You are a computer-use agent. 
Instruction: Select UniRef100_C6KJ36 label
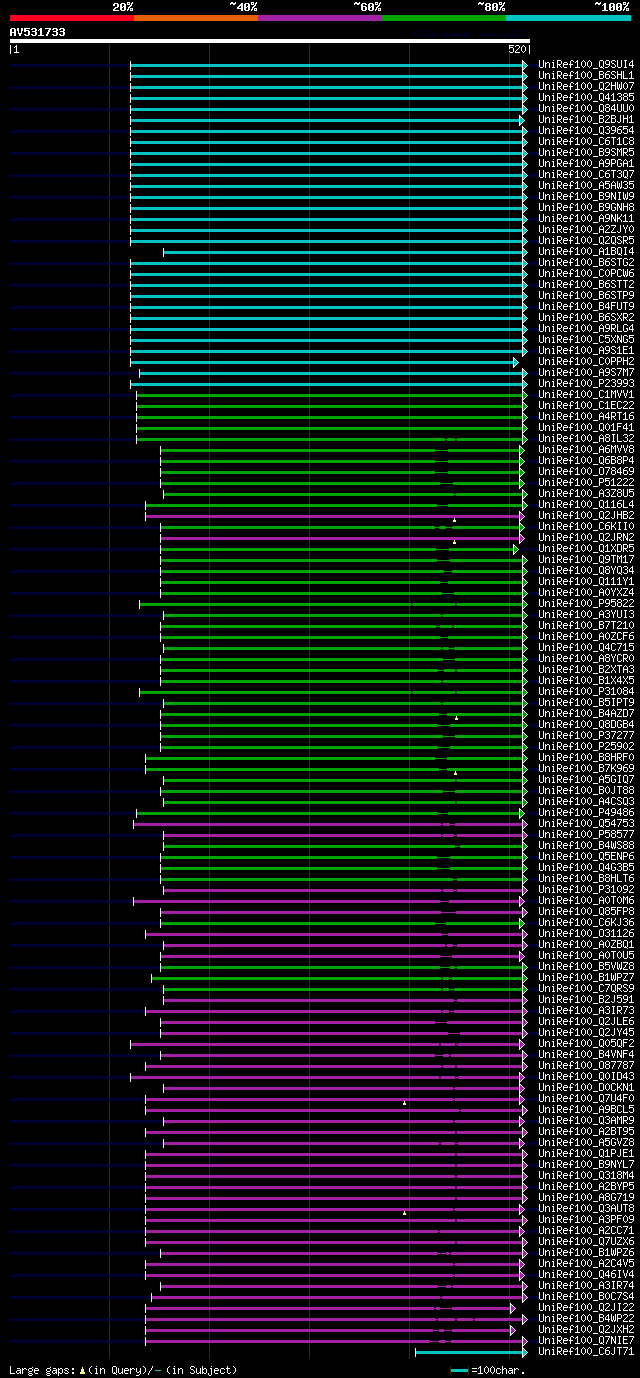(586, 922)
